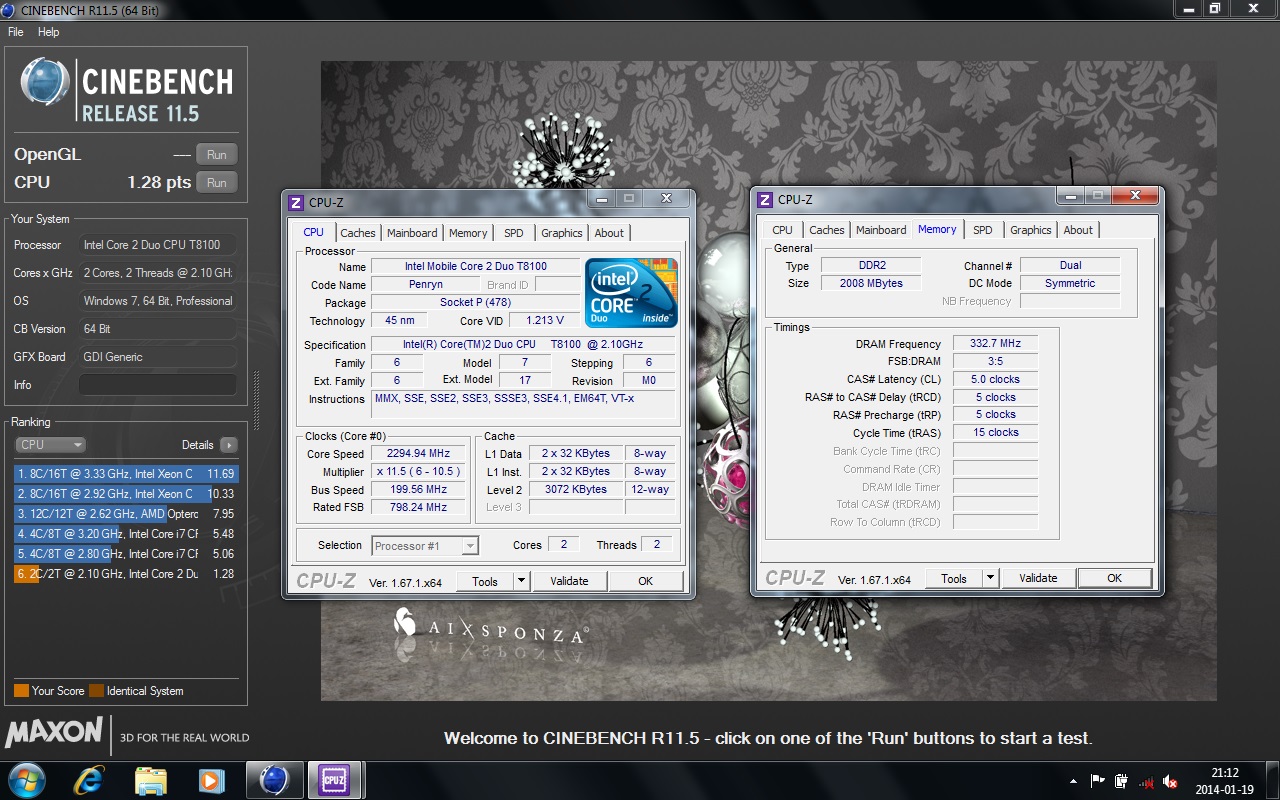Viewport: 1280px width, 800px height.
Task: Launch Internet Explorer from taskbar
Action: coord(90,780)
